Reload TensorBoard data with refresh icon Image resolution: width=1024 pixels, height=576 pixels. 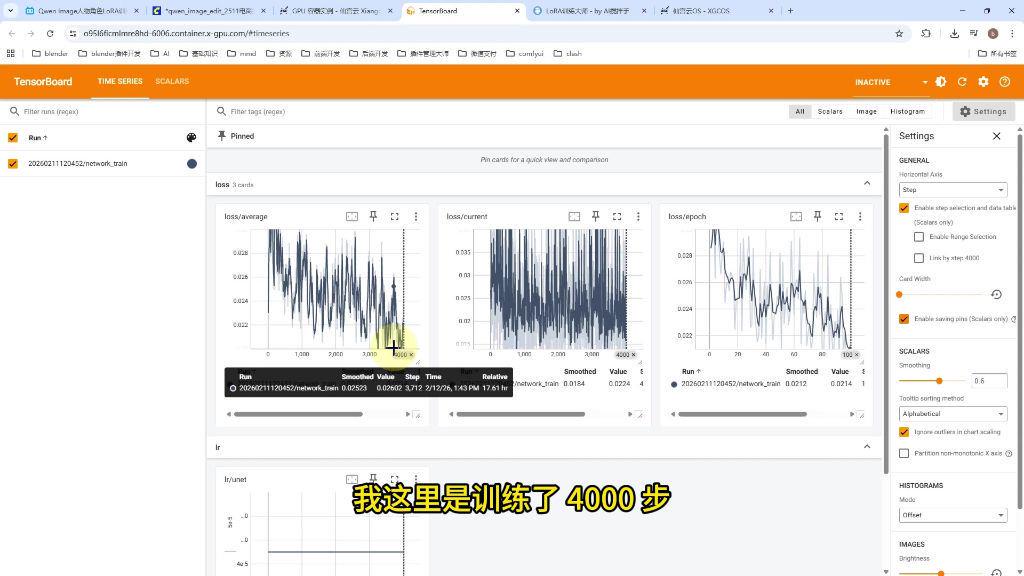tap(962, 82)
